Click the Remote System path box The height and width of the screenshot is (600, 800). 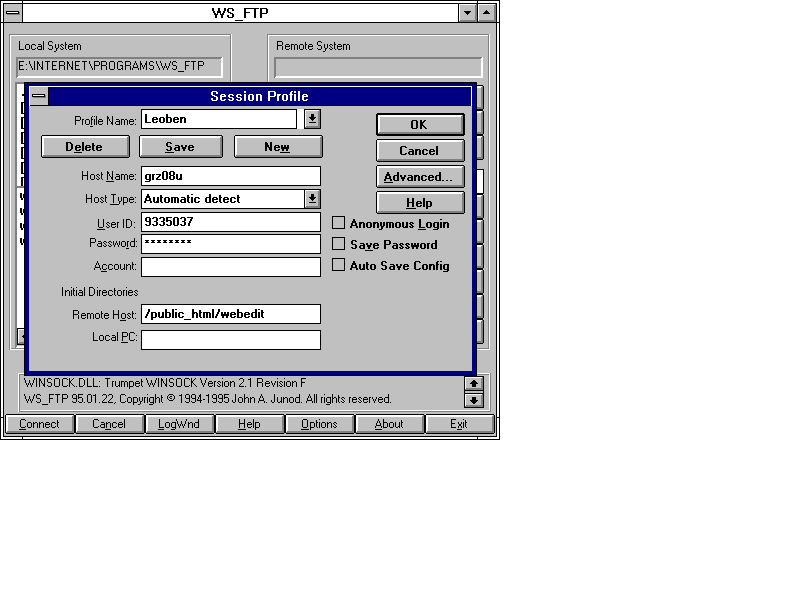(x=378, y=67)
